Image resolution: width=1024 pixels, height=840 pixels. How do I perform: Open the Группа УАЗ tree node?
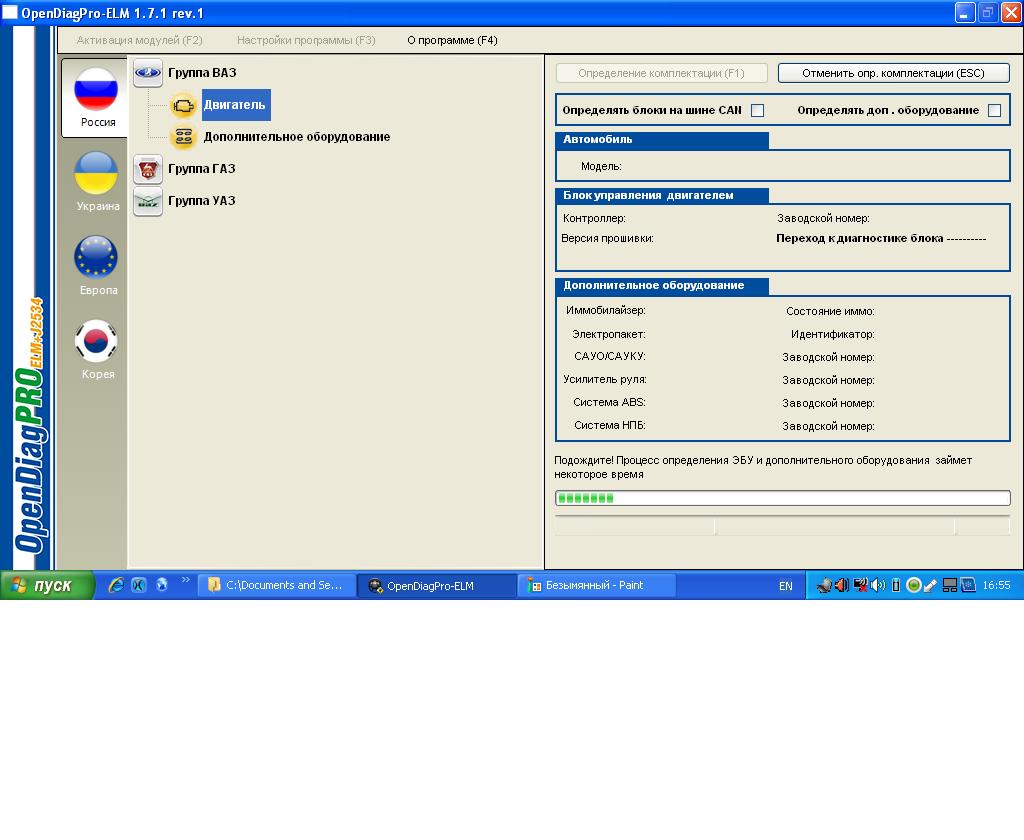[202, 201]
